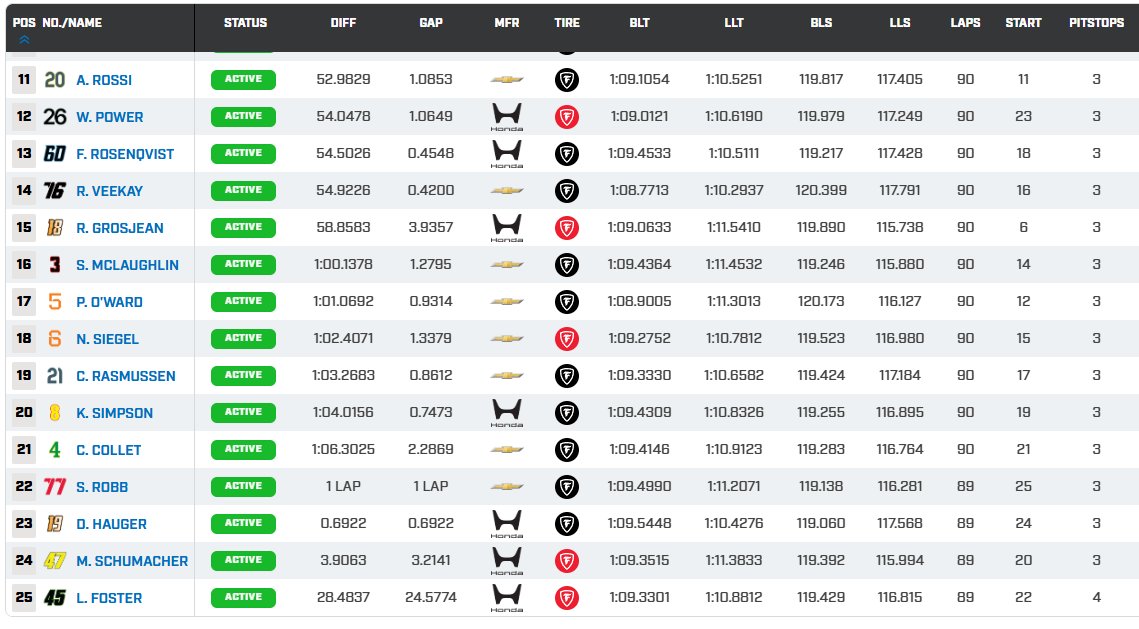Open driver N. Siegel's name link
The height and width of the screenshot is (629, 1139).
coord(107,339)
